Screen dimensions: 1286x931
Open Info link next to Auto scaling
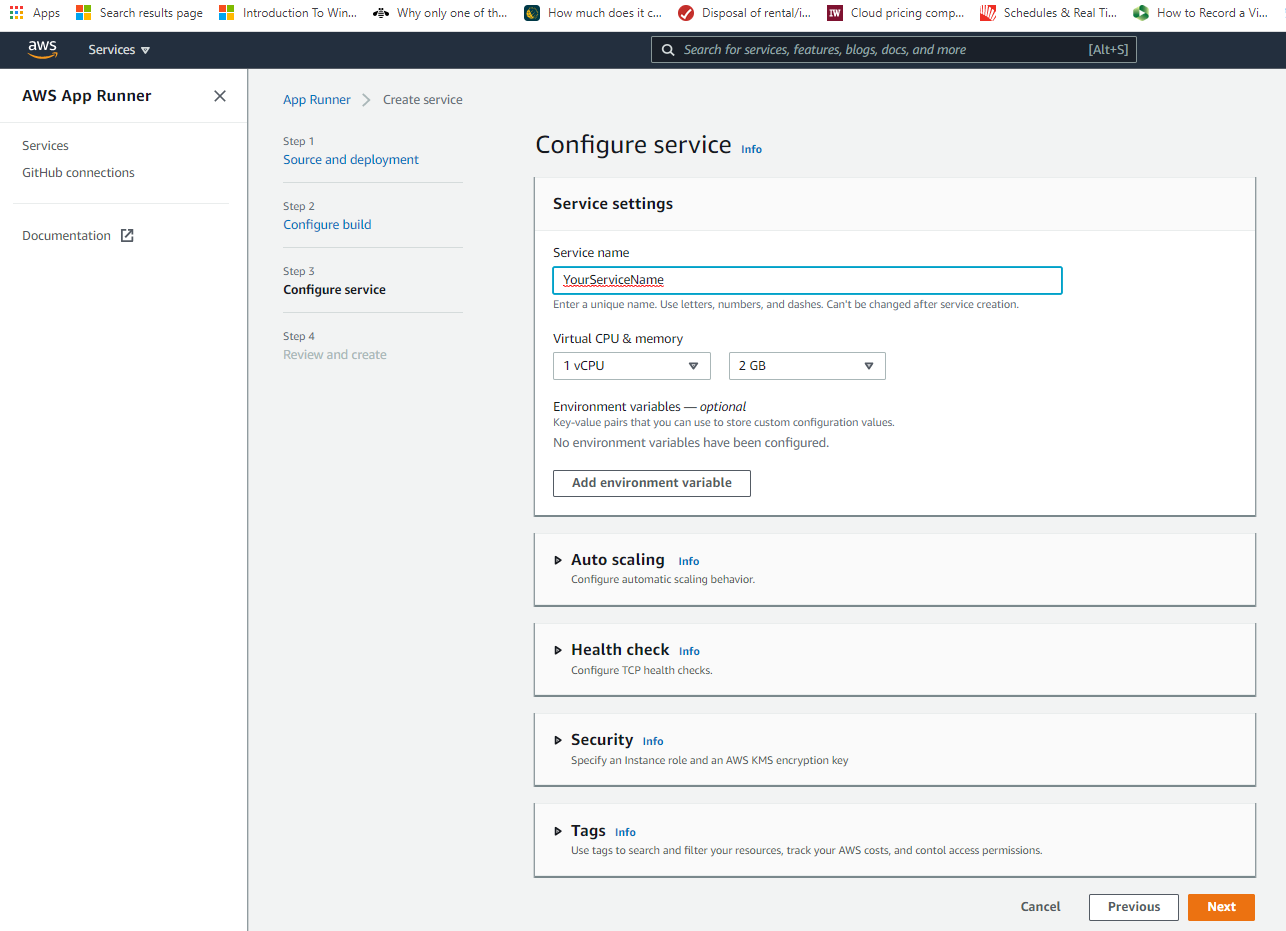click(689, 562)
